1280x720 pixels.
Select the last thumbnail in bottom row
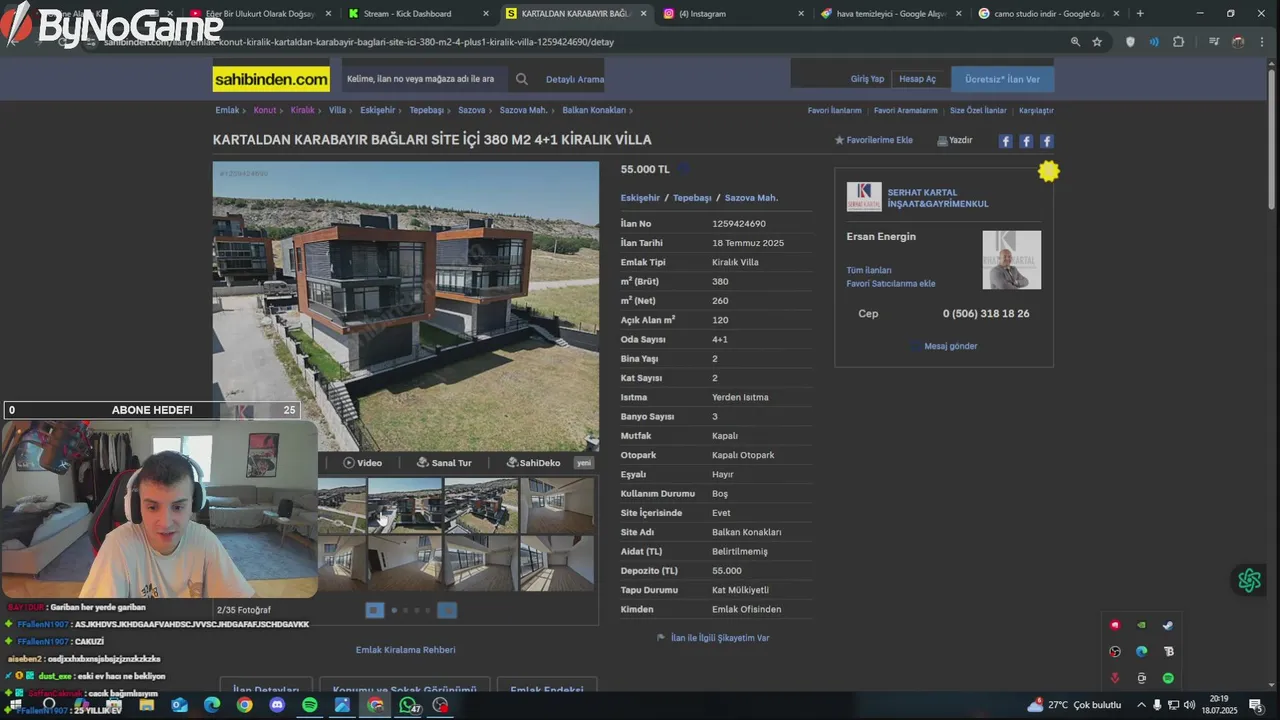tap(557, 563)
